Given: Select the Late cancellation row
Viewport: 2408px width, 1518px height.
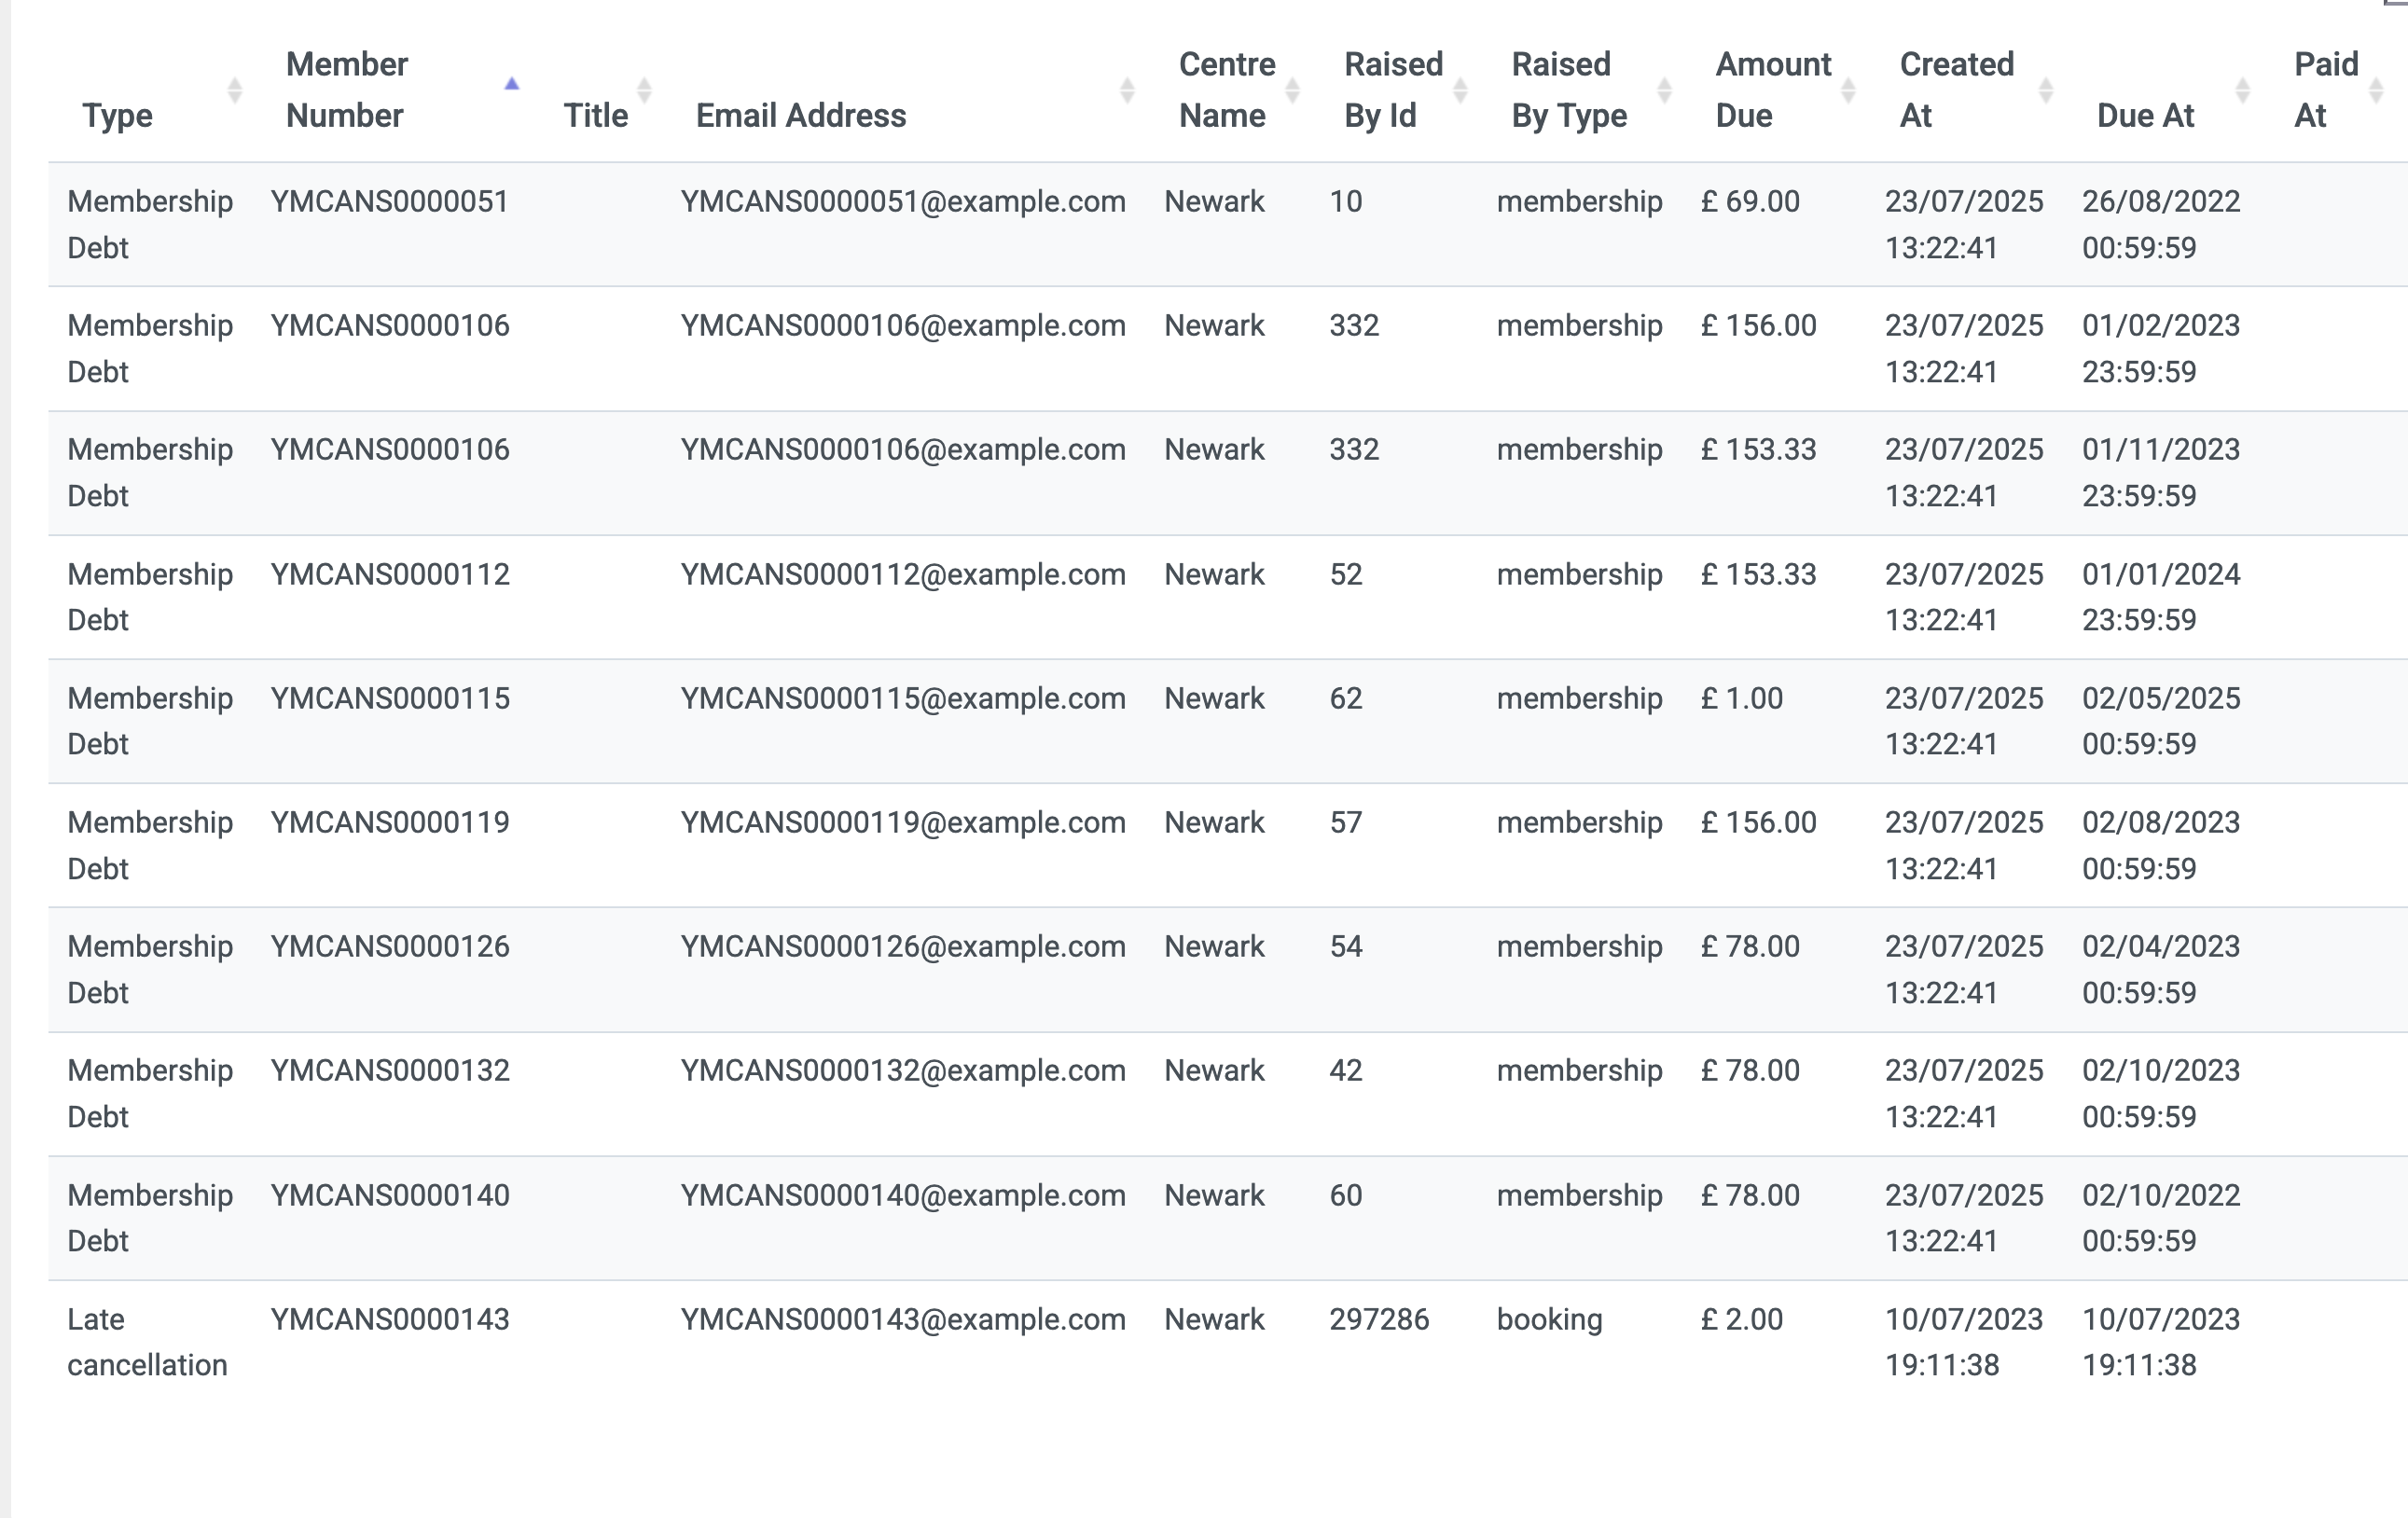Looking at the screenshot, I should click(x=1228, y=1342).
